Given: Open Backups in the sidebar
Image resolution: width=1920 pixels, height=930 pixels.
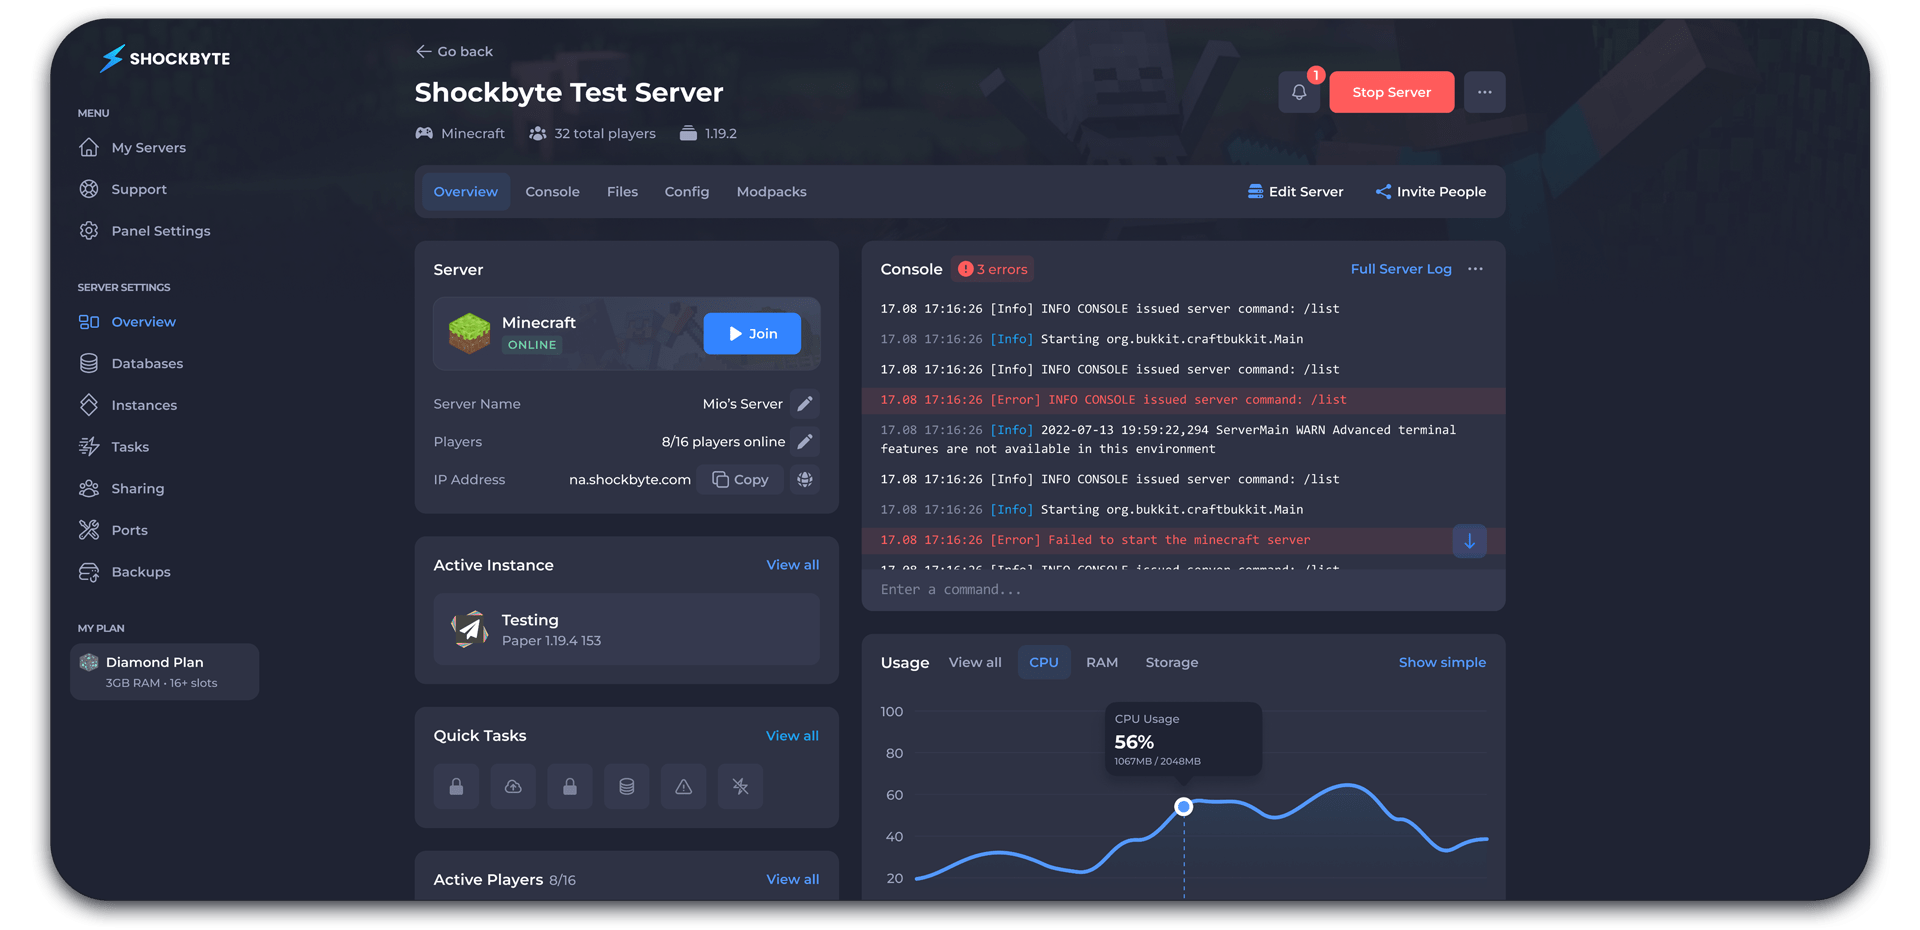Looking at the screenshot, I should point(141,572).
